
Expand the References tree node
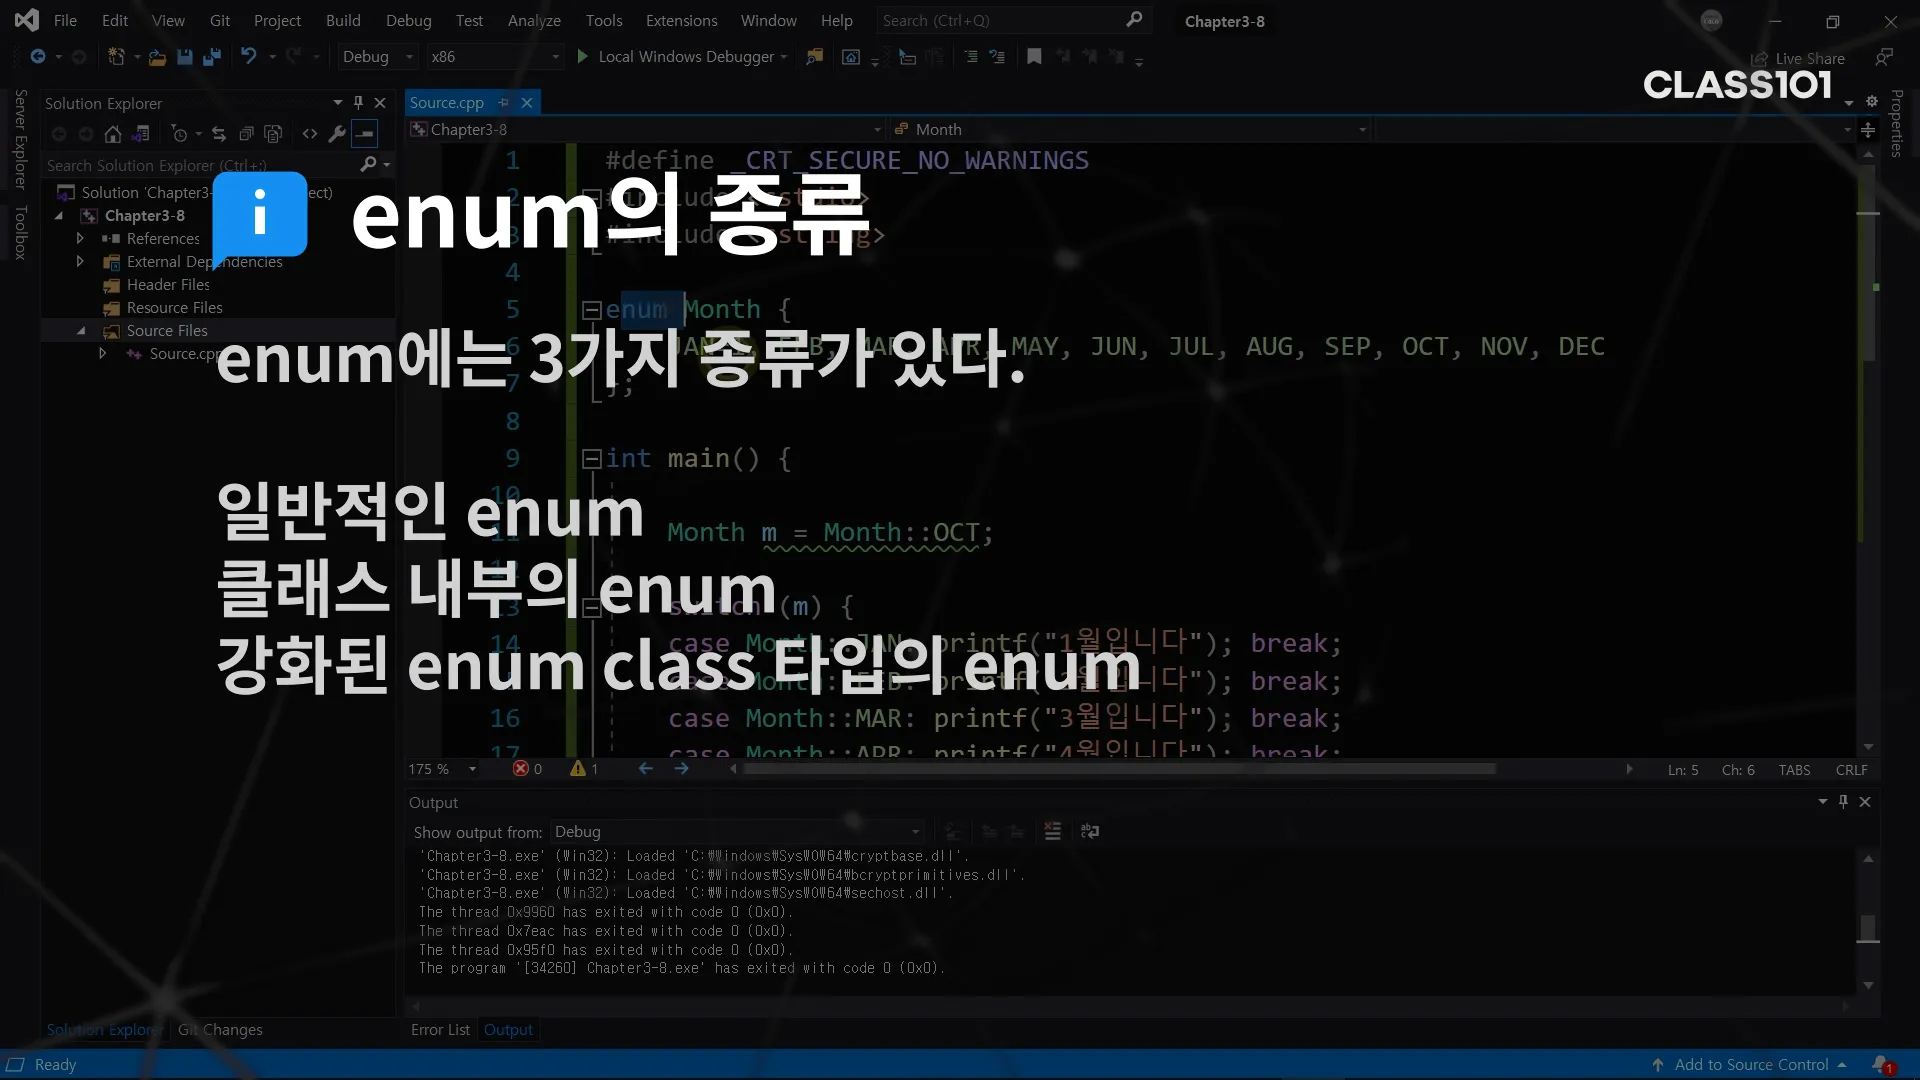(80, 239)
